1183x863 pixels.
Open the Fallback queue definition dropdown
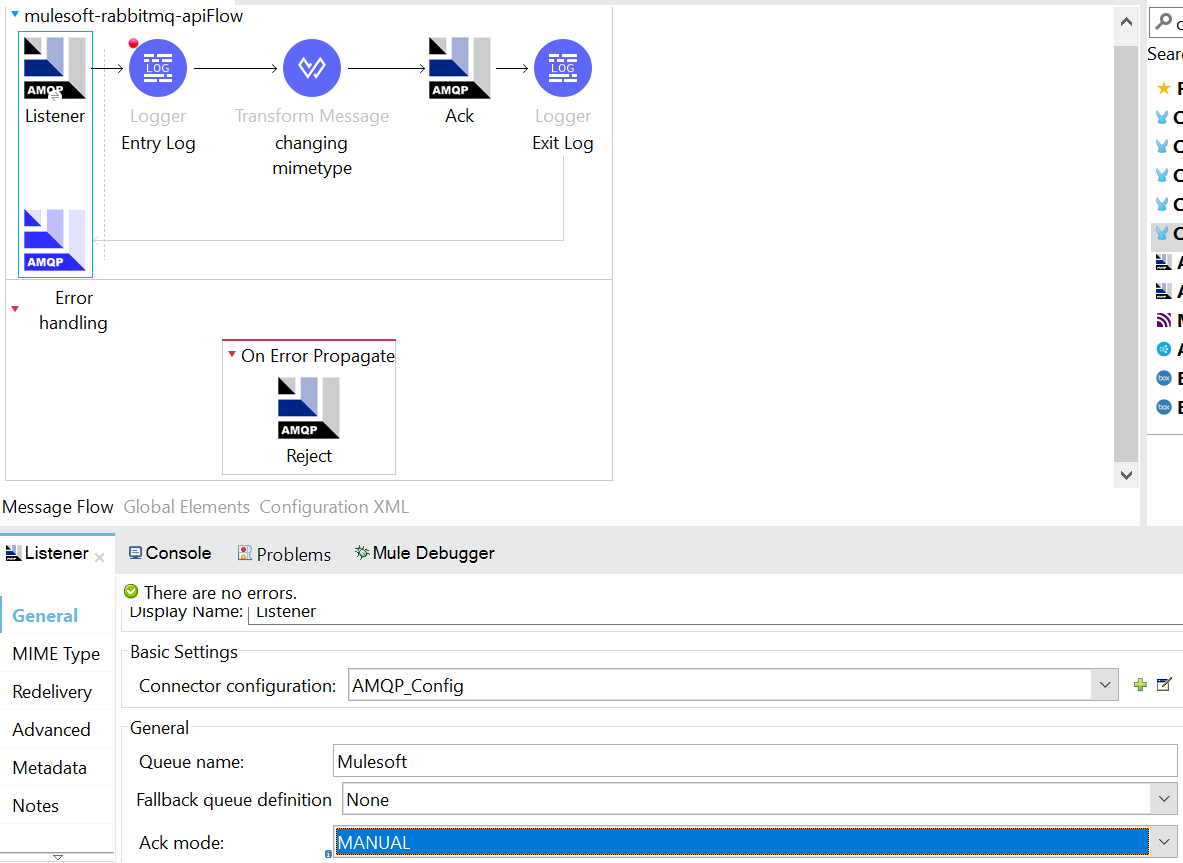coord(1162,800)
